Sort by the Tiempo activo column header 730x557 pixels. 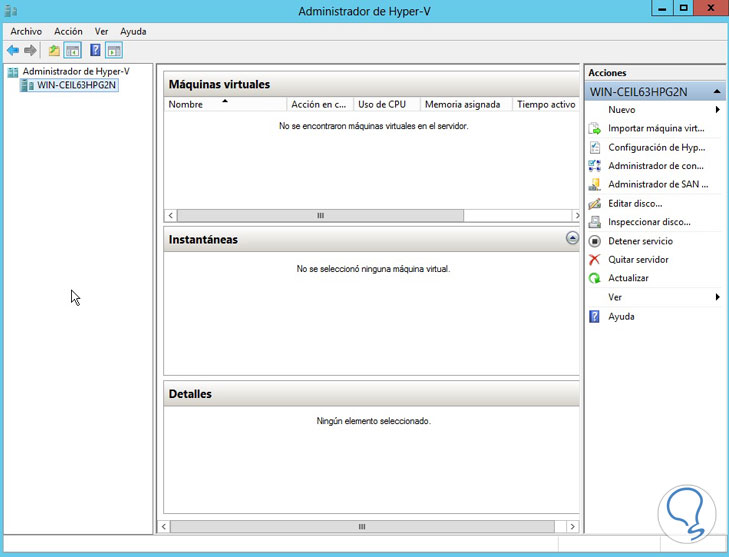[546, 104]
